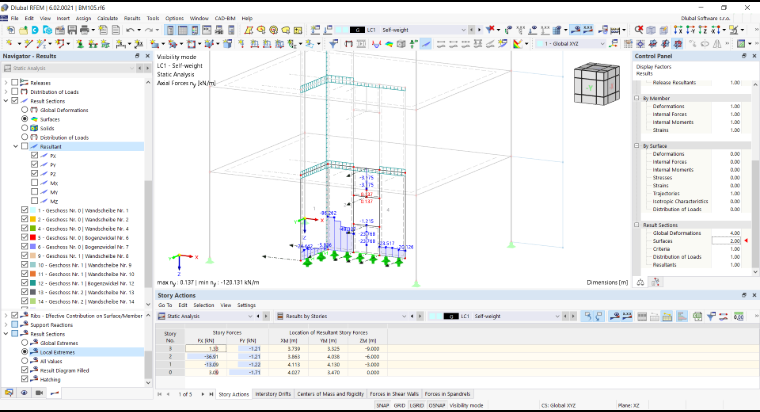Click the navigation cube in the viewport
The height and width of the screenshot is (412, 760).
pyautogui.click(x=597, y=84)
